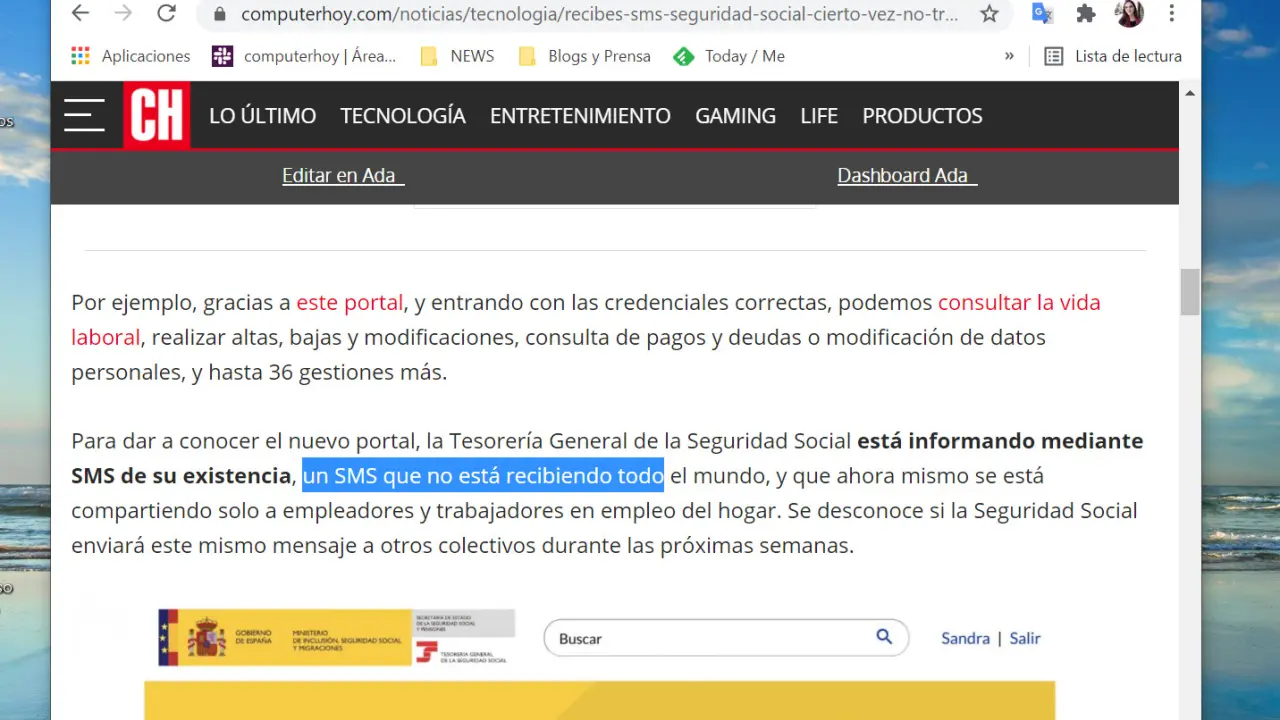Follow the 'este portal' link
This screenshot has height=720, width=1280.
[349, 302]
